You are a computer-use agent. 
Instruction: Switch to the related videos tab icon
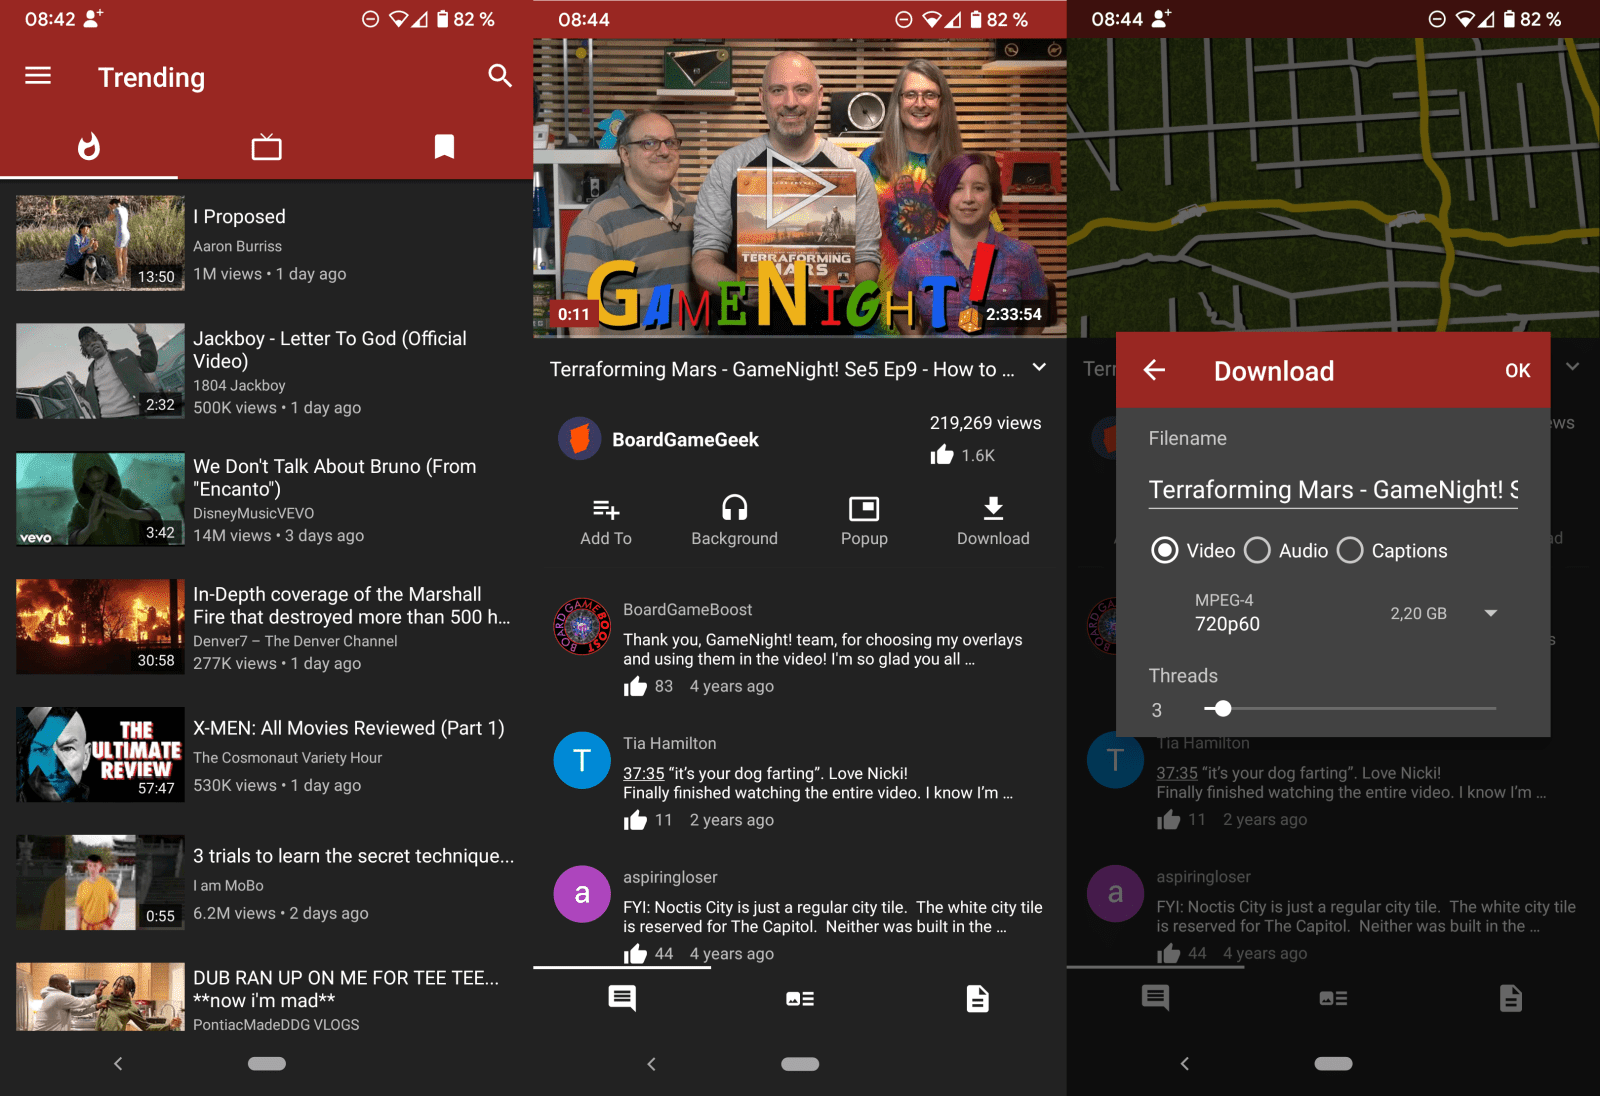click(x=800, y=998)
